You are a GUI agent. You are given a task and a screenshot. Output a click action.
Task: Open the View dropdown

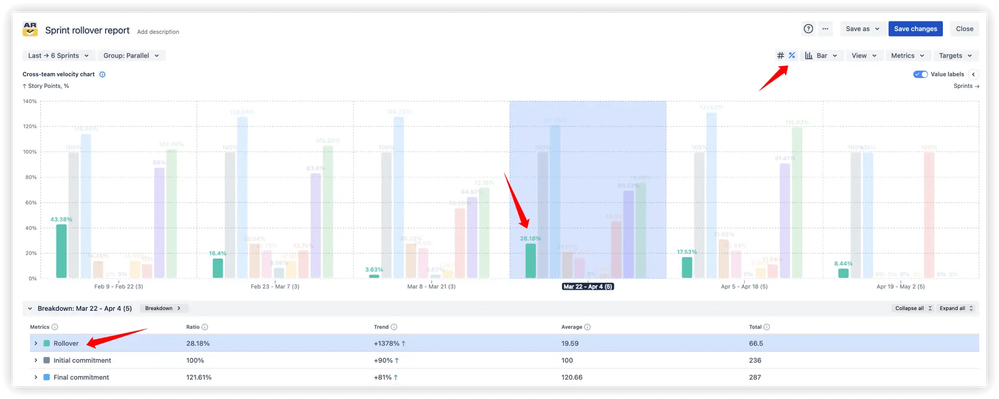point(865,55)
